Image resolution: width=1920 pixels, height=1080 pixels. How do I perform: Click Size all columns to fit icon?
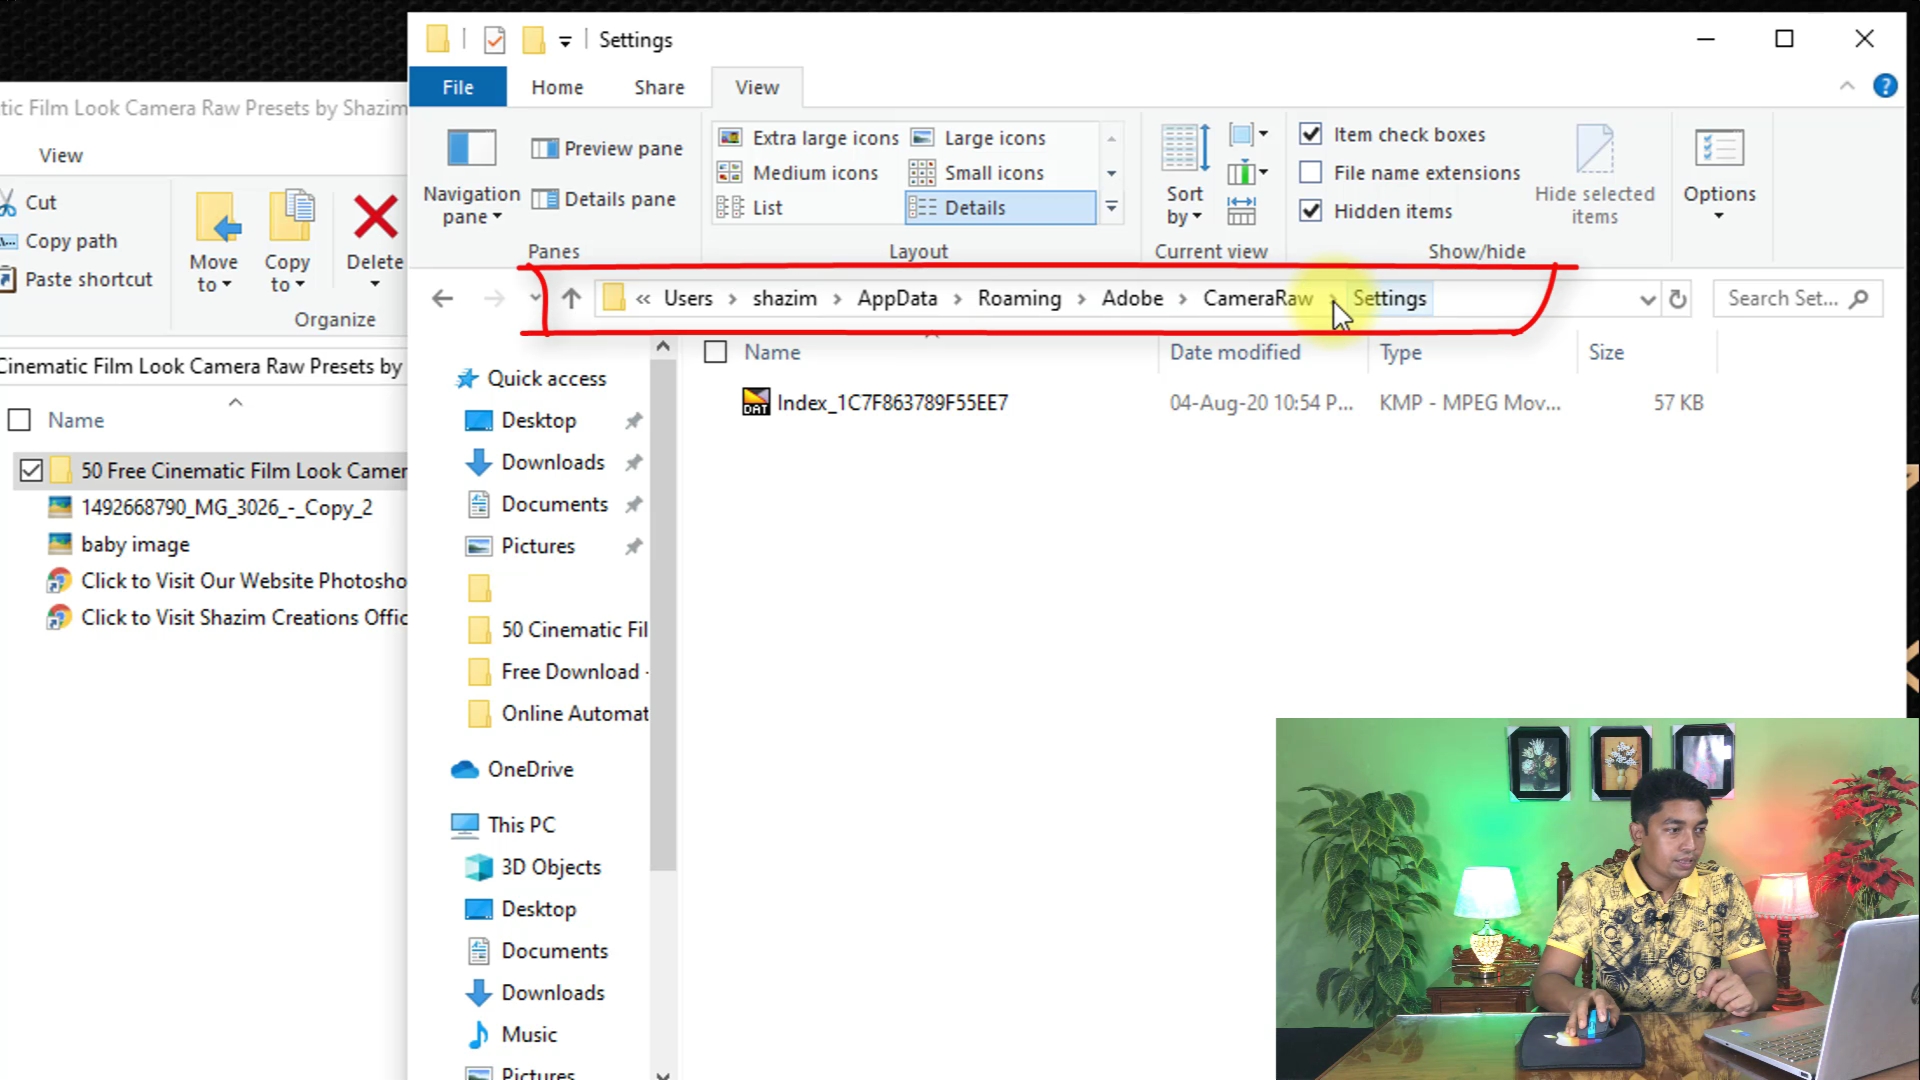(x=1241, y=211)
